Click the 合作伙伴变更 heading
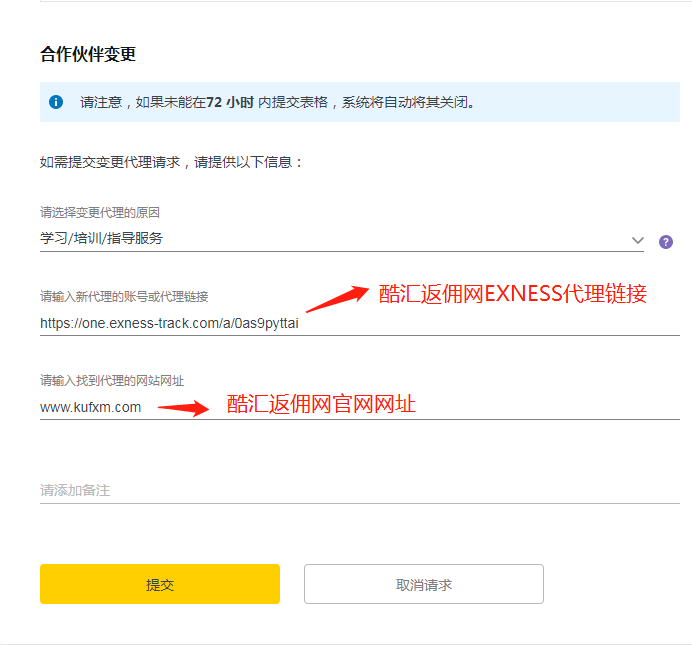The width and height of the screenshot is (692, 645). pos(88,54)
